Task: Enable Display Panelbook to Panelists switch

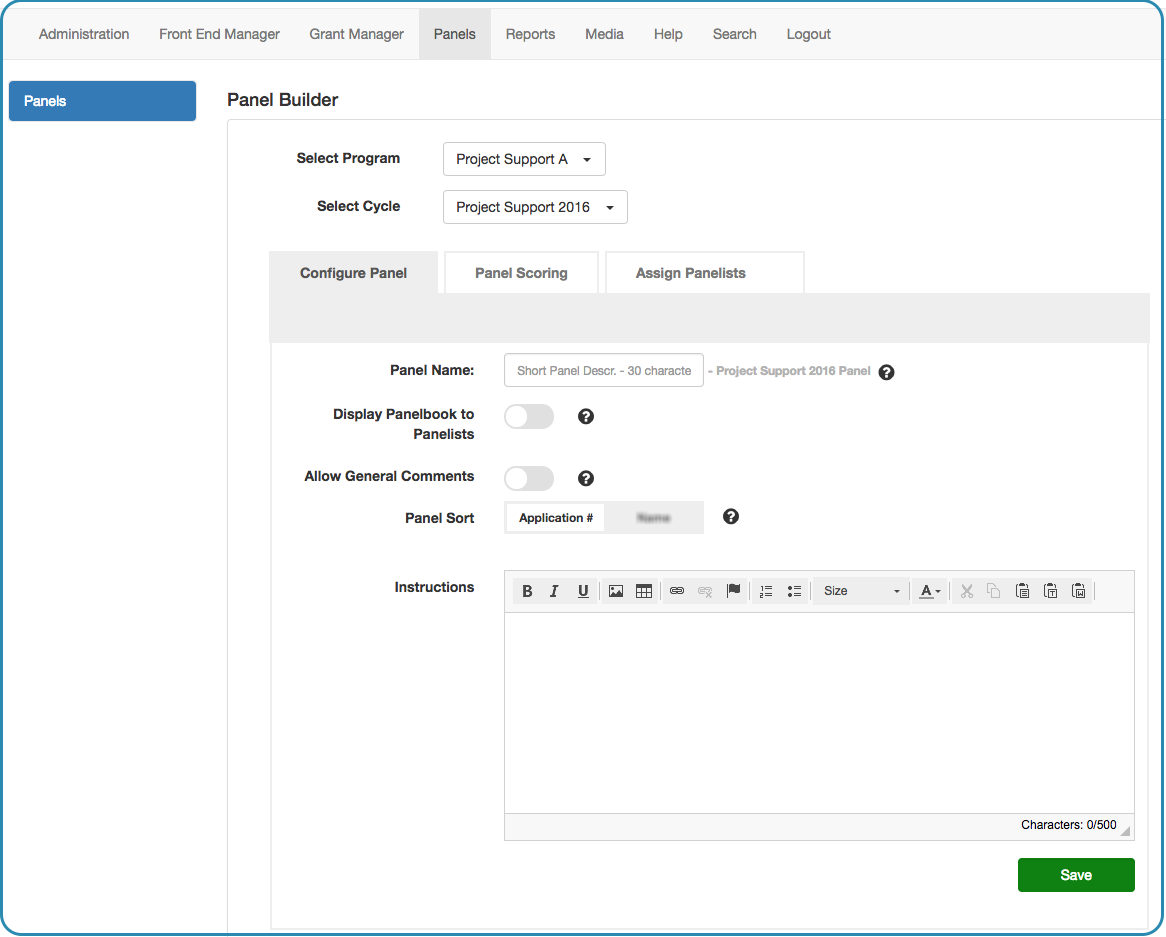Action: pyautogui.click(x=528, y=417)
